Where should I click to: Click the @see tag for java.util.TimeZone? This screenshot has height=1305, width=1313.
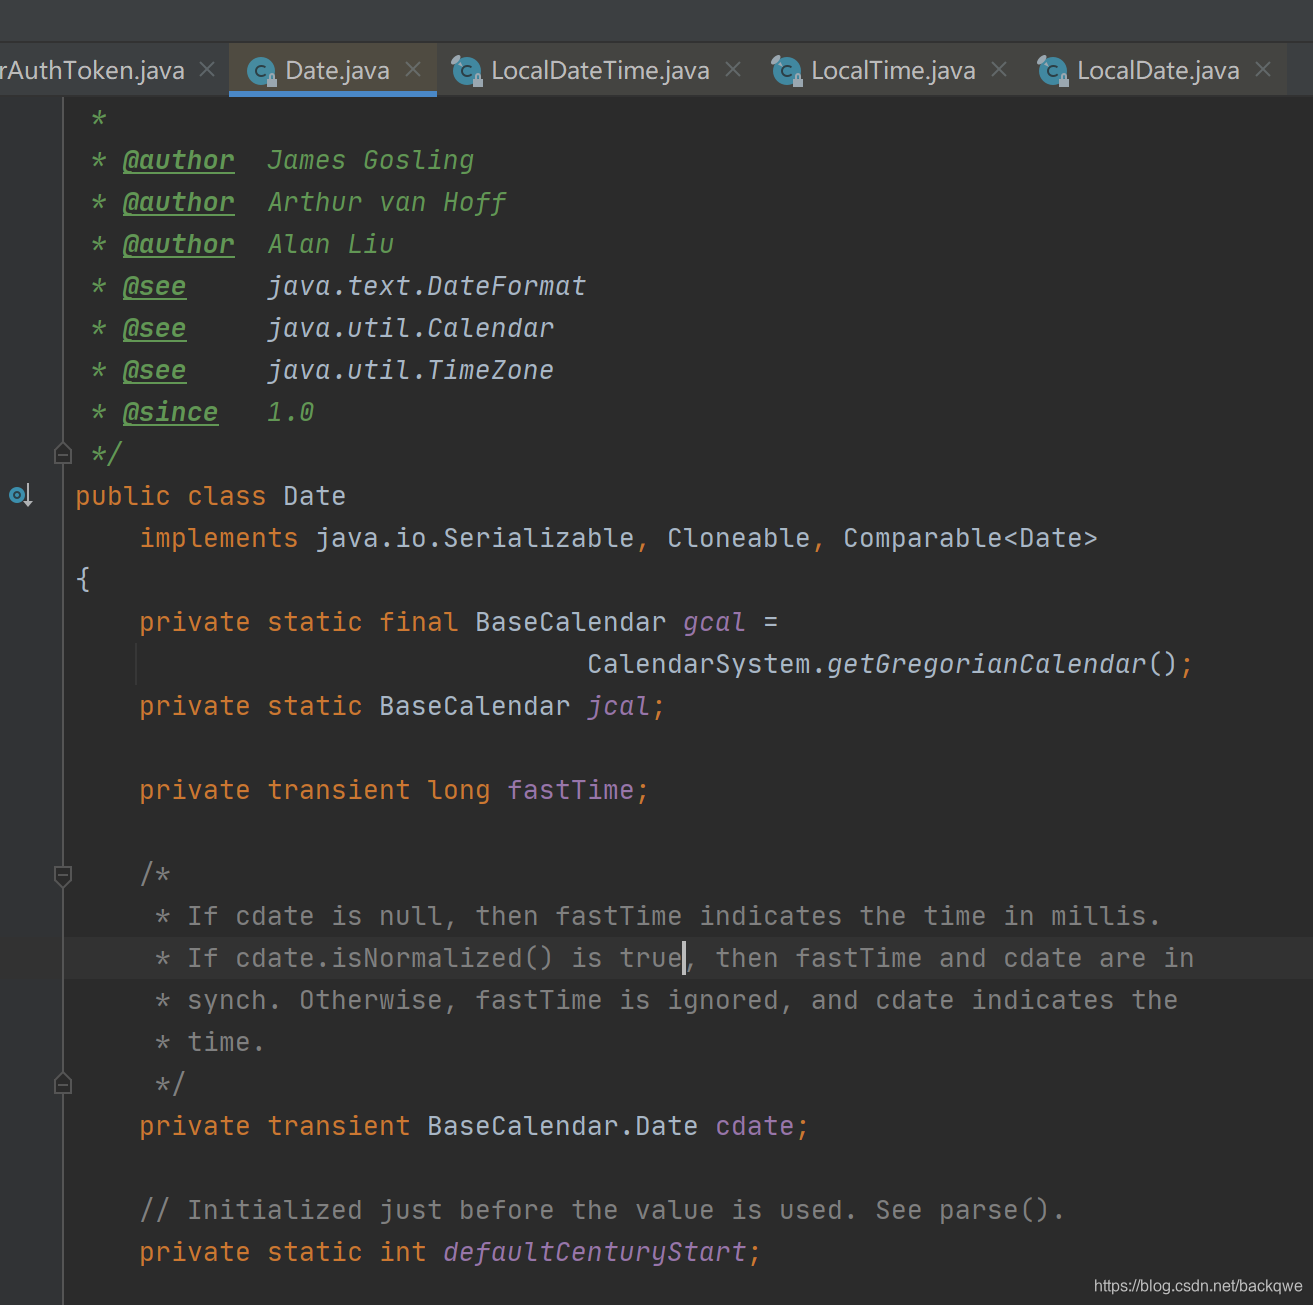pyautogui.click(x=154, y=370)
